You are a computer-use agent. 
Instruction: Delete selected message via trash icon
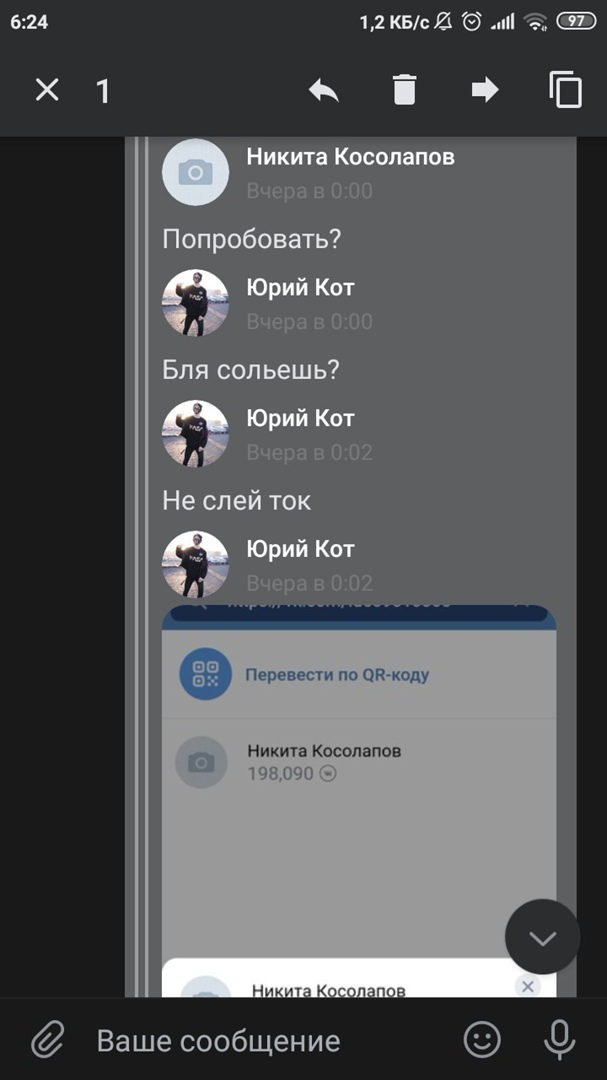tap(404, 90)
